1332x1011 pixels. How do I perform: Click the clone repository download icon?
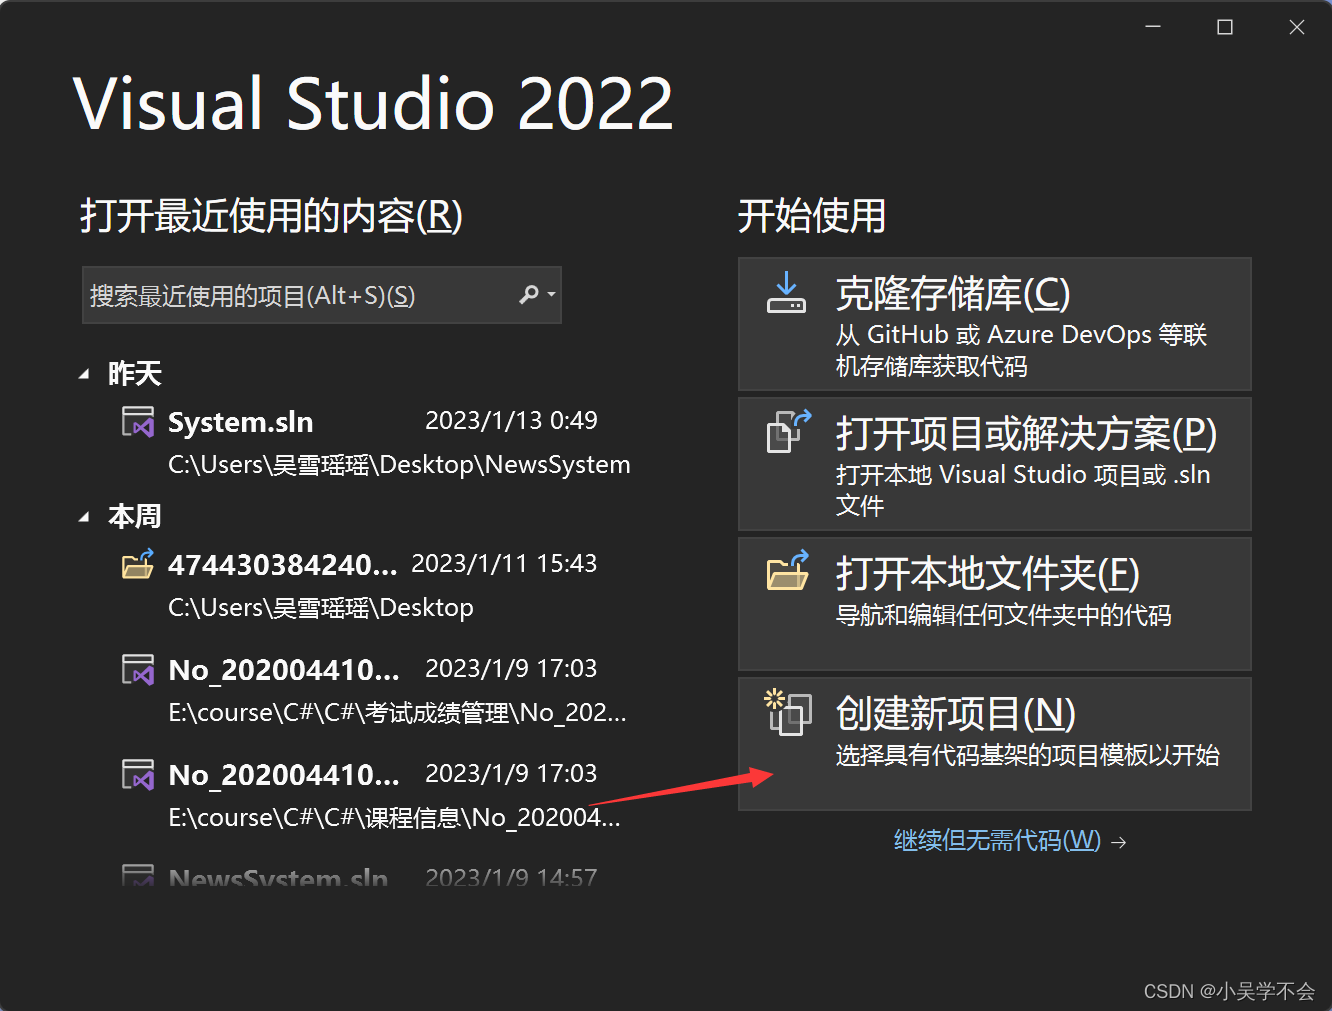(786, 292)
